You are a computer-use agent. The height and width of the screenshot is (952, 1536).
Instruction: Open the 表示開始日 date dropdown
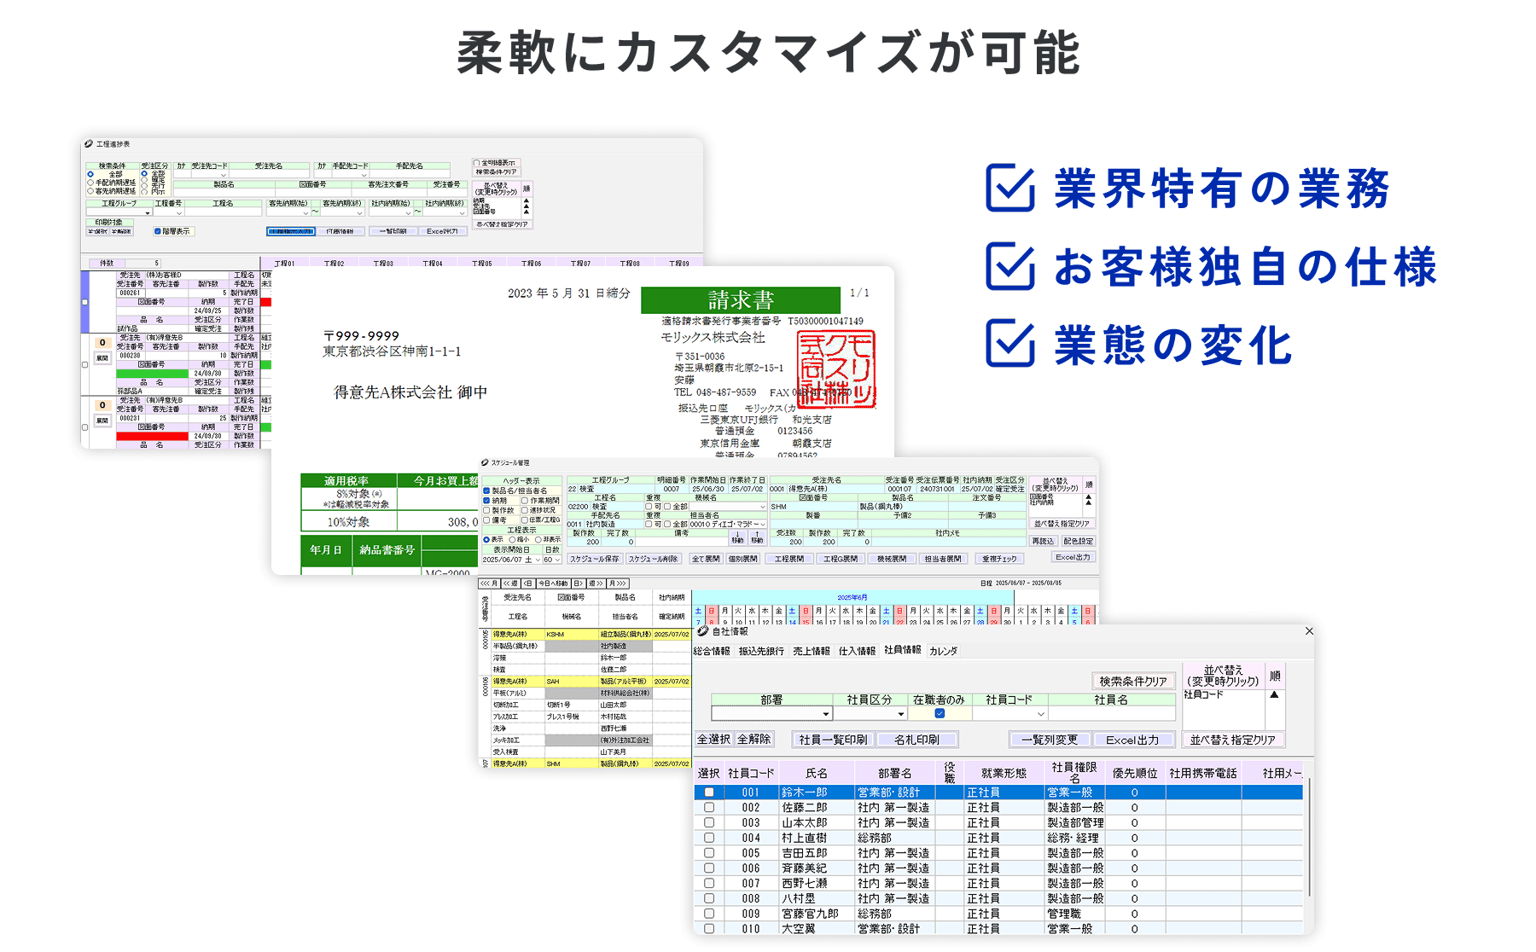pos(536,560)
